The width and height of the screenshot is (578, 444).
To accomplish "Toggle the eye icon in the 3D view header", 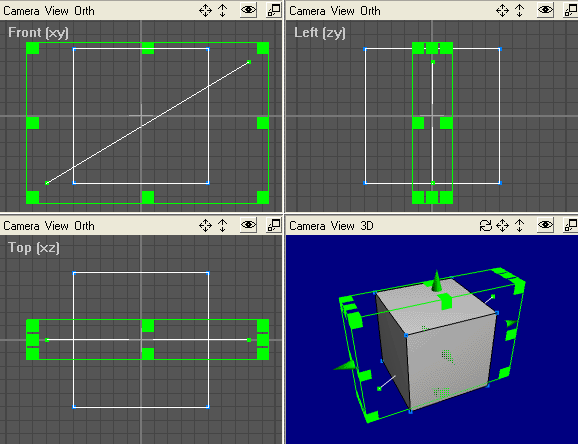I will [546, 225].
